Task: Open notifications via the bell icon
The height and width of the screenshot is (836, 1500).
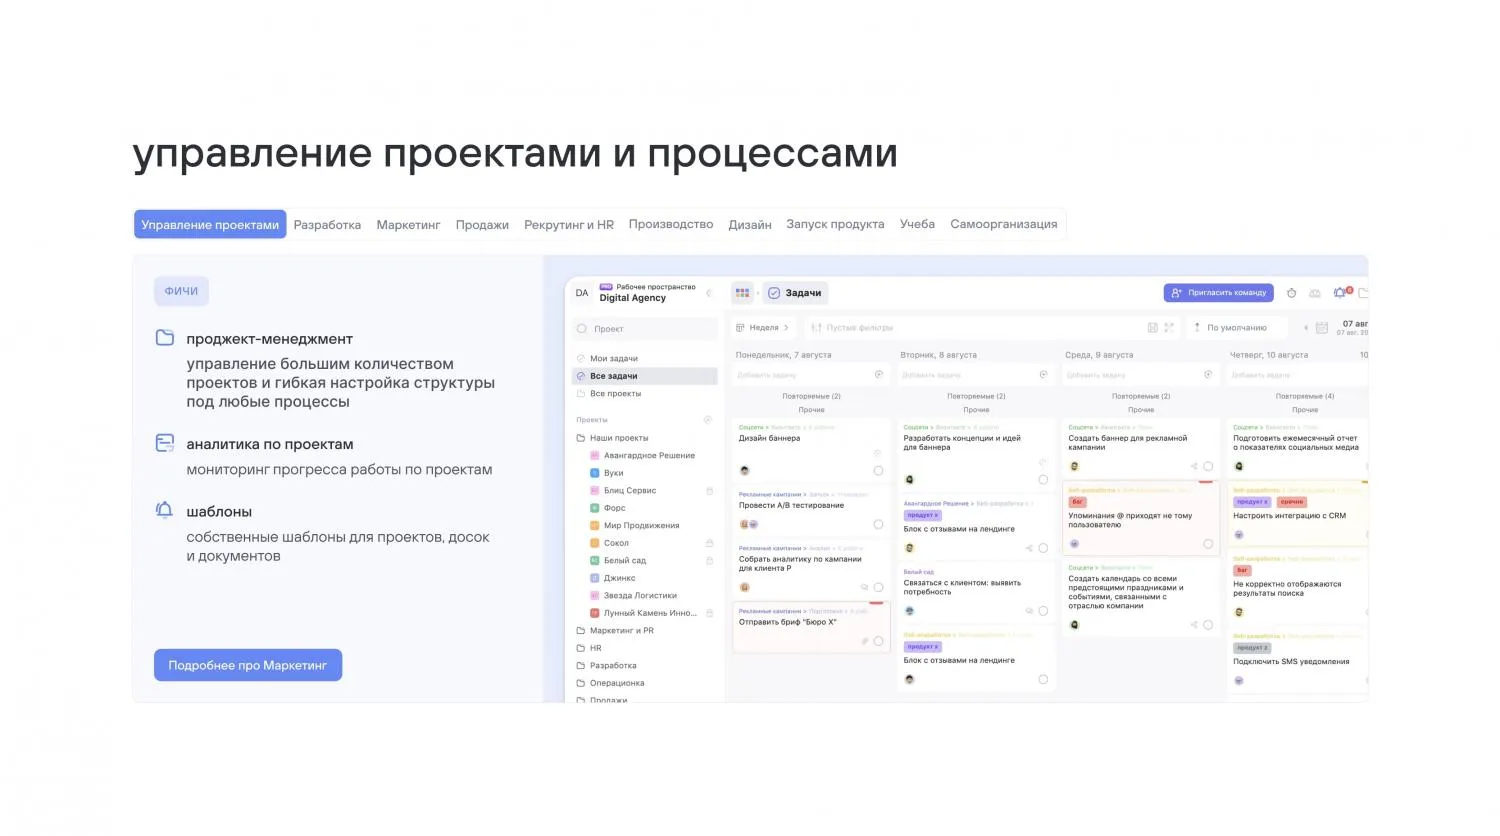Action: point(1340,292)
